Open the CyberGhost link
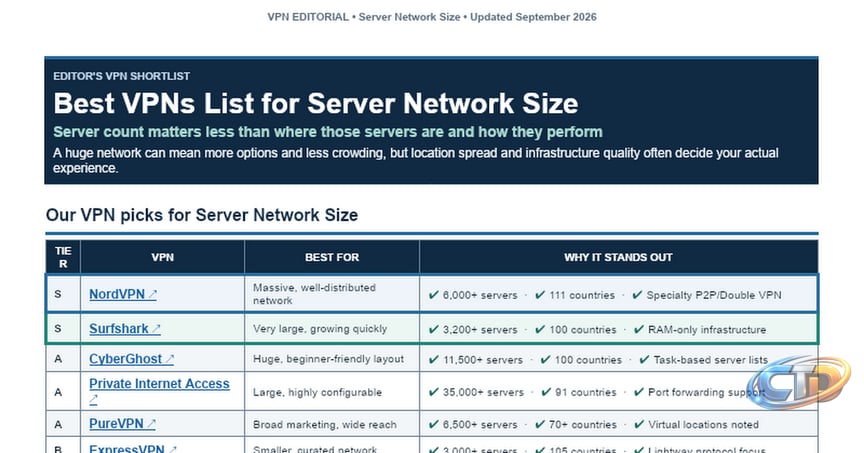The width and height of the screenshot is (864, 453). (131, 359)
